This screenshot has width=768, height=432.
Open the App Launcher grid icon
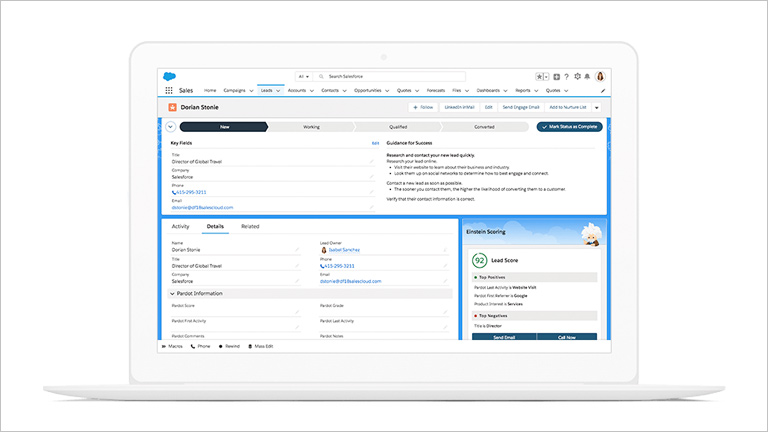(x=169, y=91)
